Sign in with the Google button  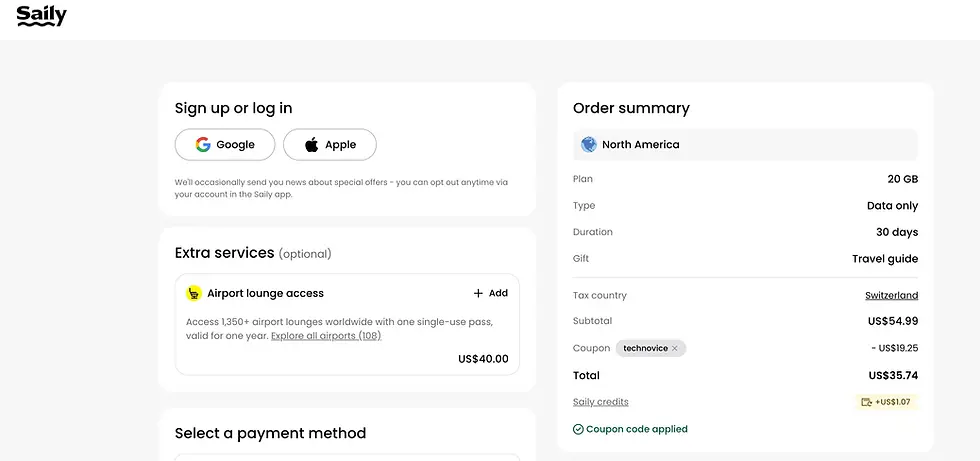click(225, 145)
